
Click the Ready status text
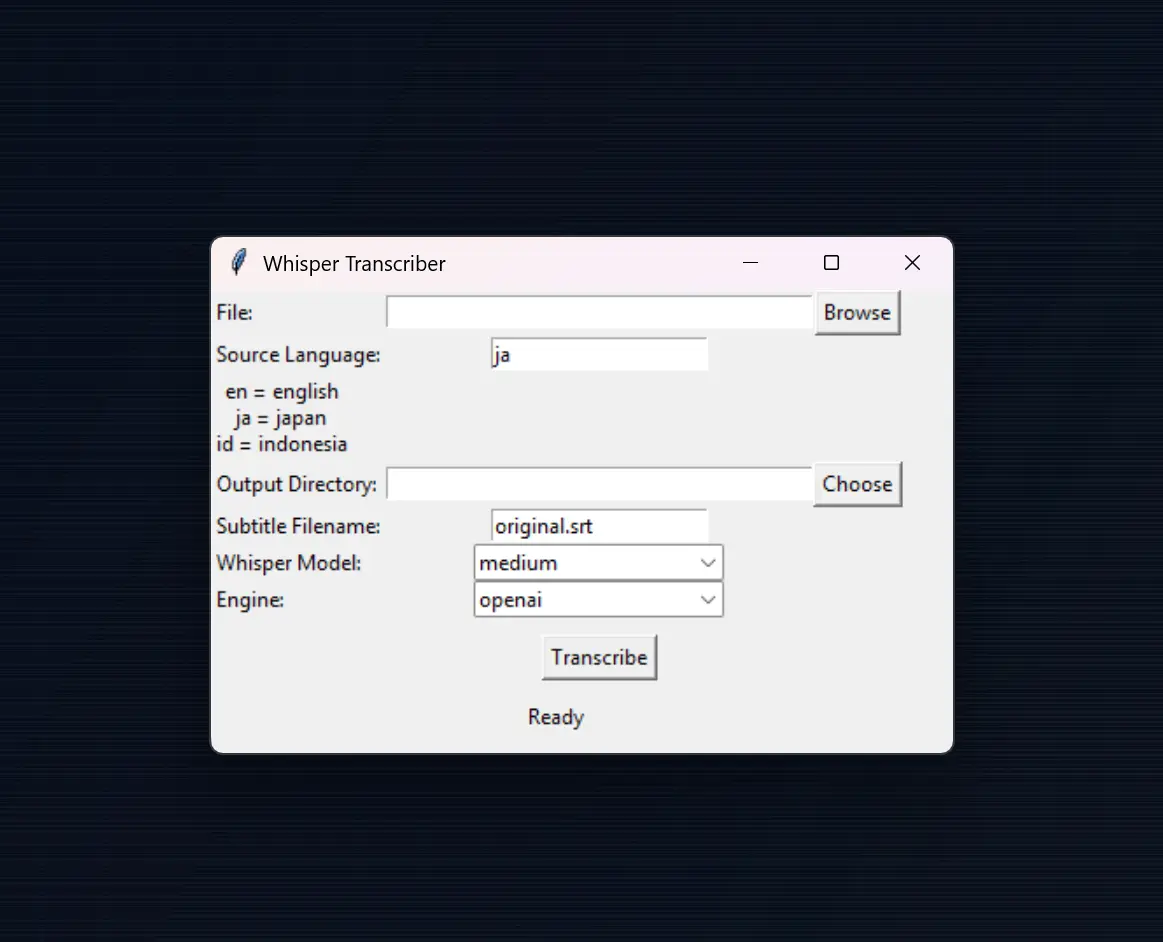556,717
